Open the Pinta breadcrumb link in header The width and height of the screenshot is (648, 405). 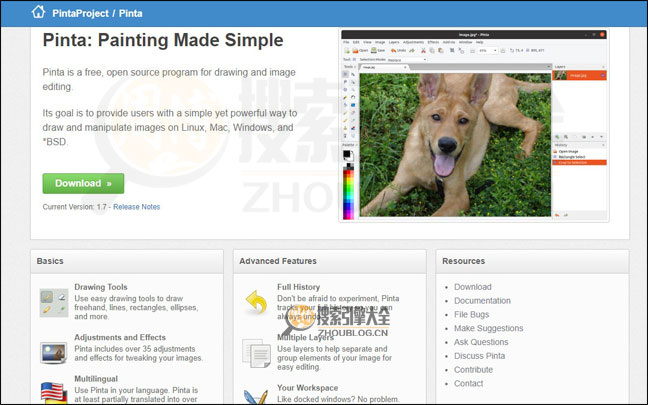(x=131, y=13)
